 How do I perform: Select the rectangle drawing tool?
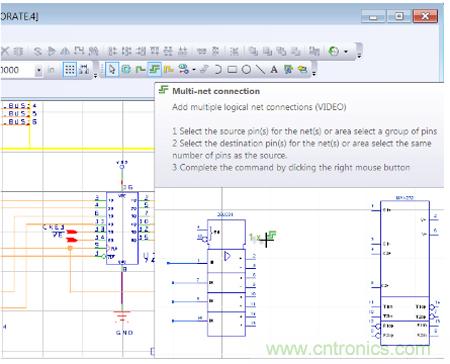click(x=232, y=70)
